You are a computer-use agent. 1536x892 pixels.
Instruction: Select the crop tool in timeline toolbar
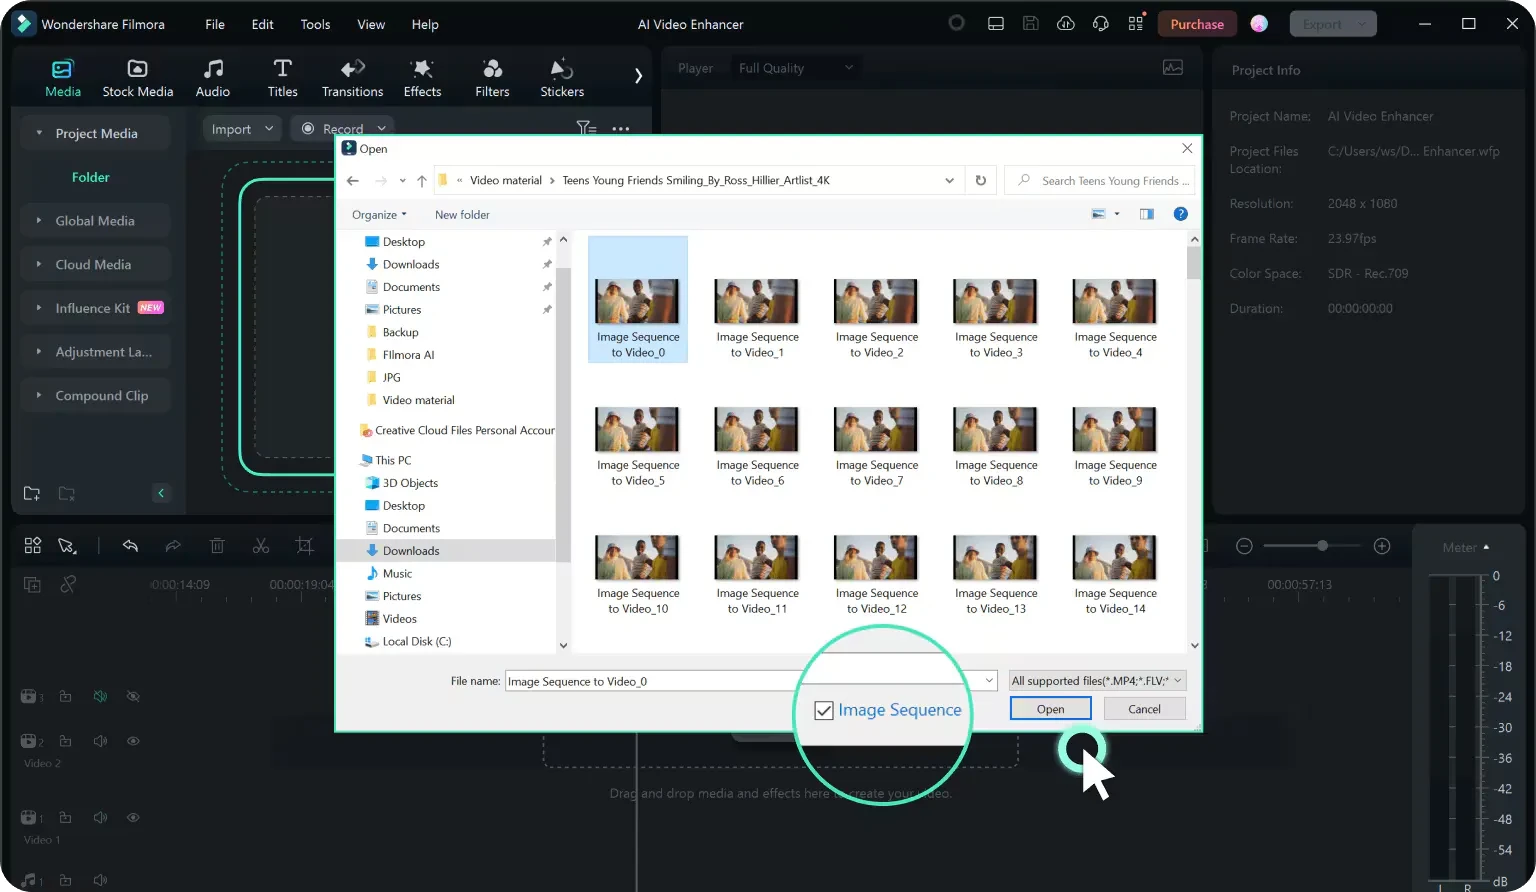305,546
